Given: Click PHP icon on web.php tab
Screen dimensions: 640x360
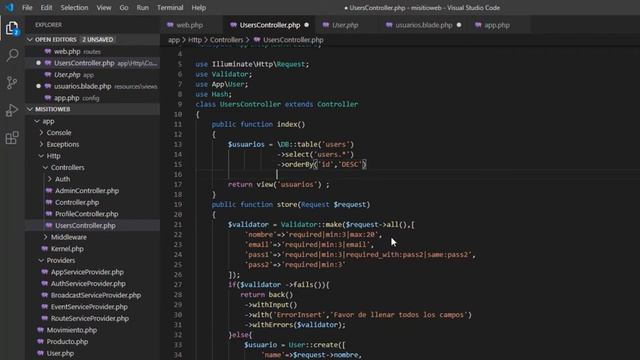Looking at the screenshot, I should click(x=170, y=25).
